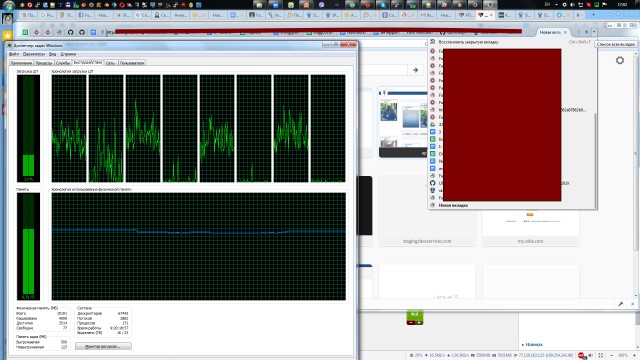Toggle the speaker mute icon in browser status bar

(590, 356)
